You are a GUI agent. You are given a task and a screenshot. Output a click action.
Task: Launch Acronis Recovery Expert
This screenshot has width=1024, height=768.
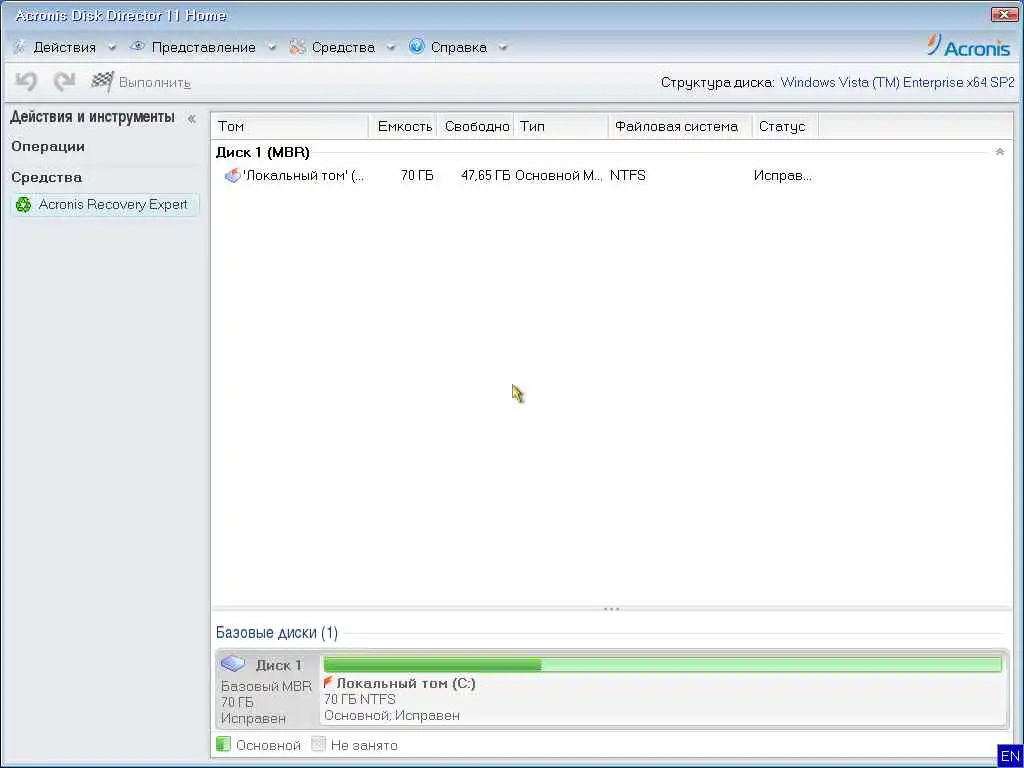(104, 204)
